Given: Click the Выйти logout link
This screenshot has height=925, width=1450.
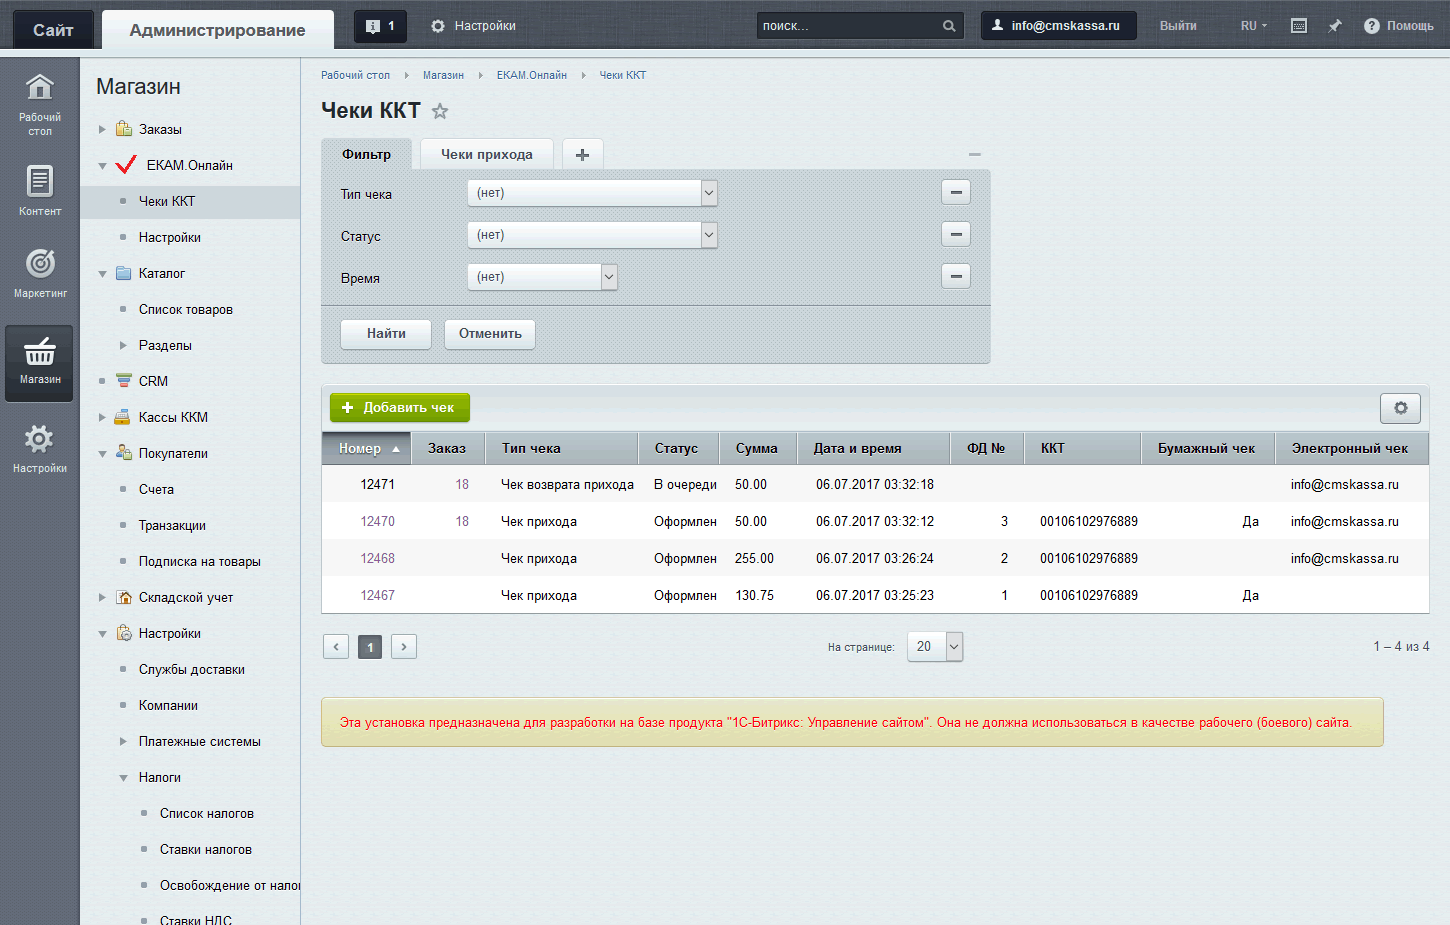Looking at the screenshot, I should click(1178, 26).
